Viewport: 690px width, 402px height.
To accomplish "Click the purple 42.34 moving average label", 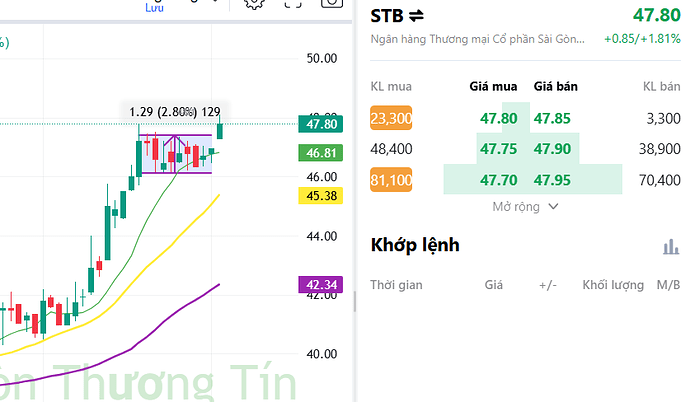I will 320,285.
